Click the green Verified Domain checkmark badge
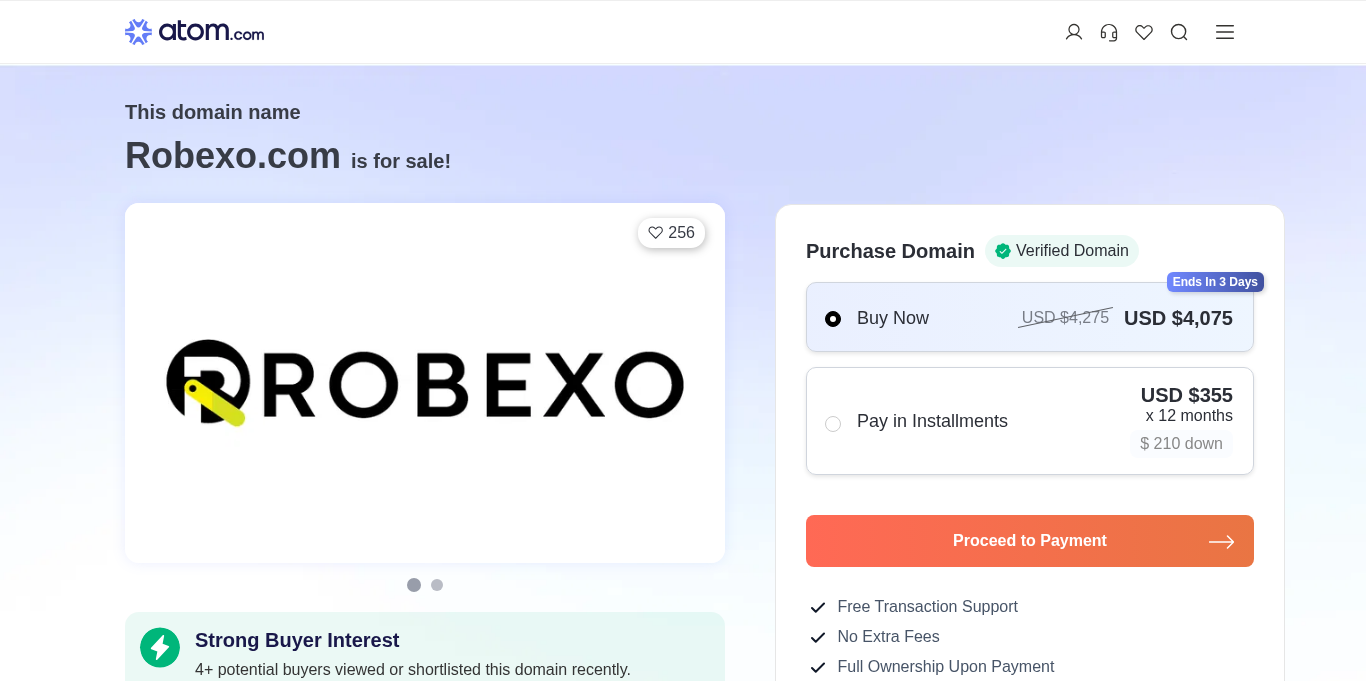Image resolution: width=1366 pixels, height=681 pixels. [1003, 251]
